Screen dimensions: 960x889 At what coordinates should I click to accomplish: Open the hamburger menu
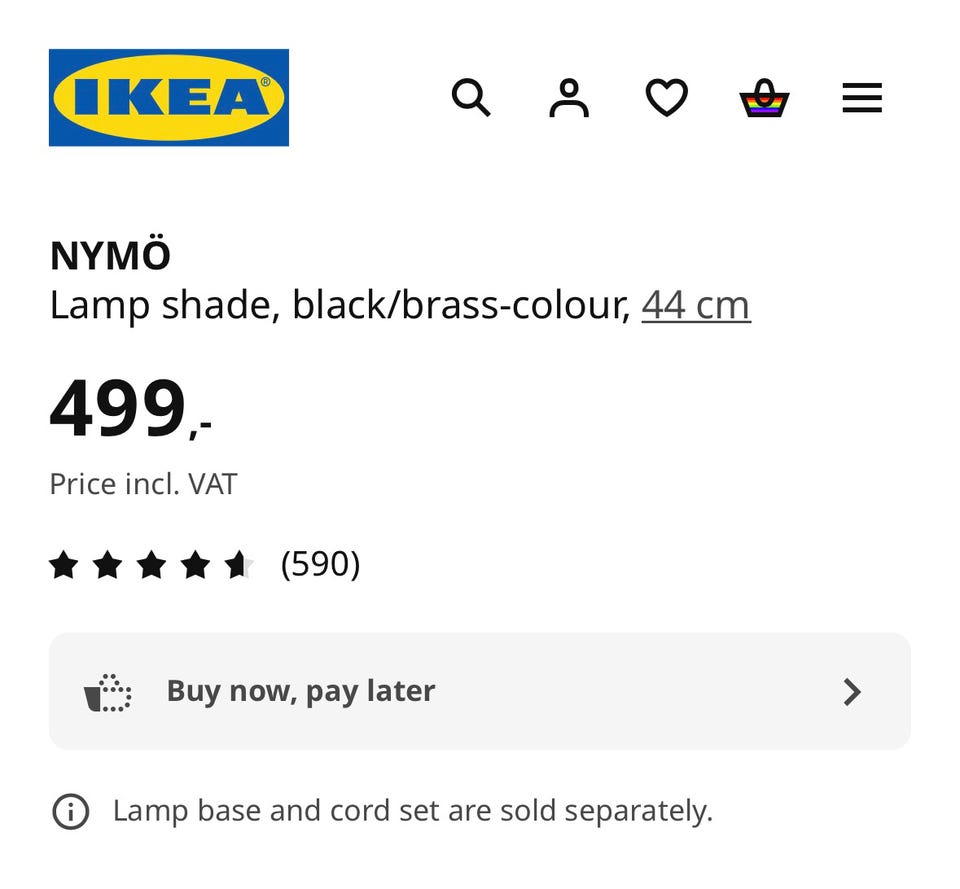click(x=861, y=98)
